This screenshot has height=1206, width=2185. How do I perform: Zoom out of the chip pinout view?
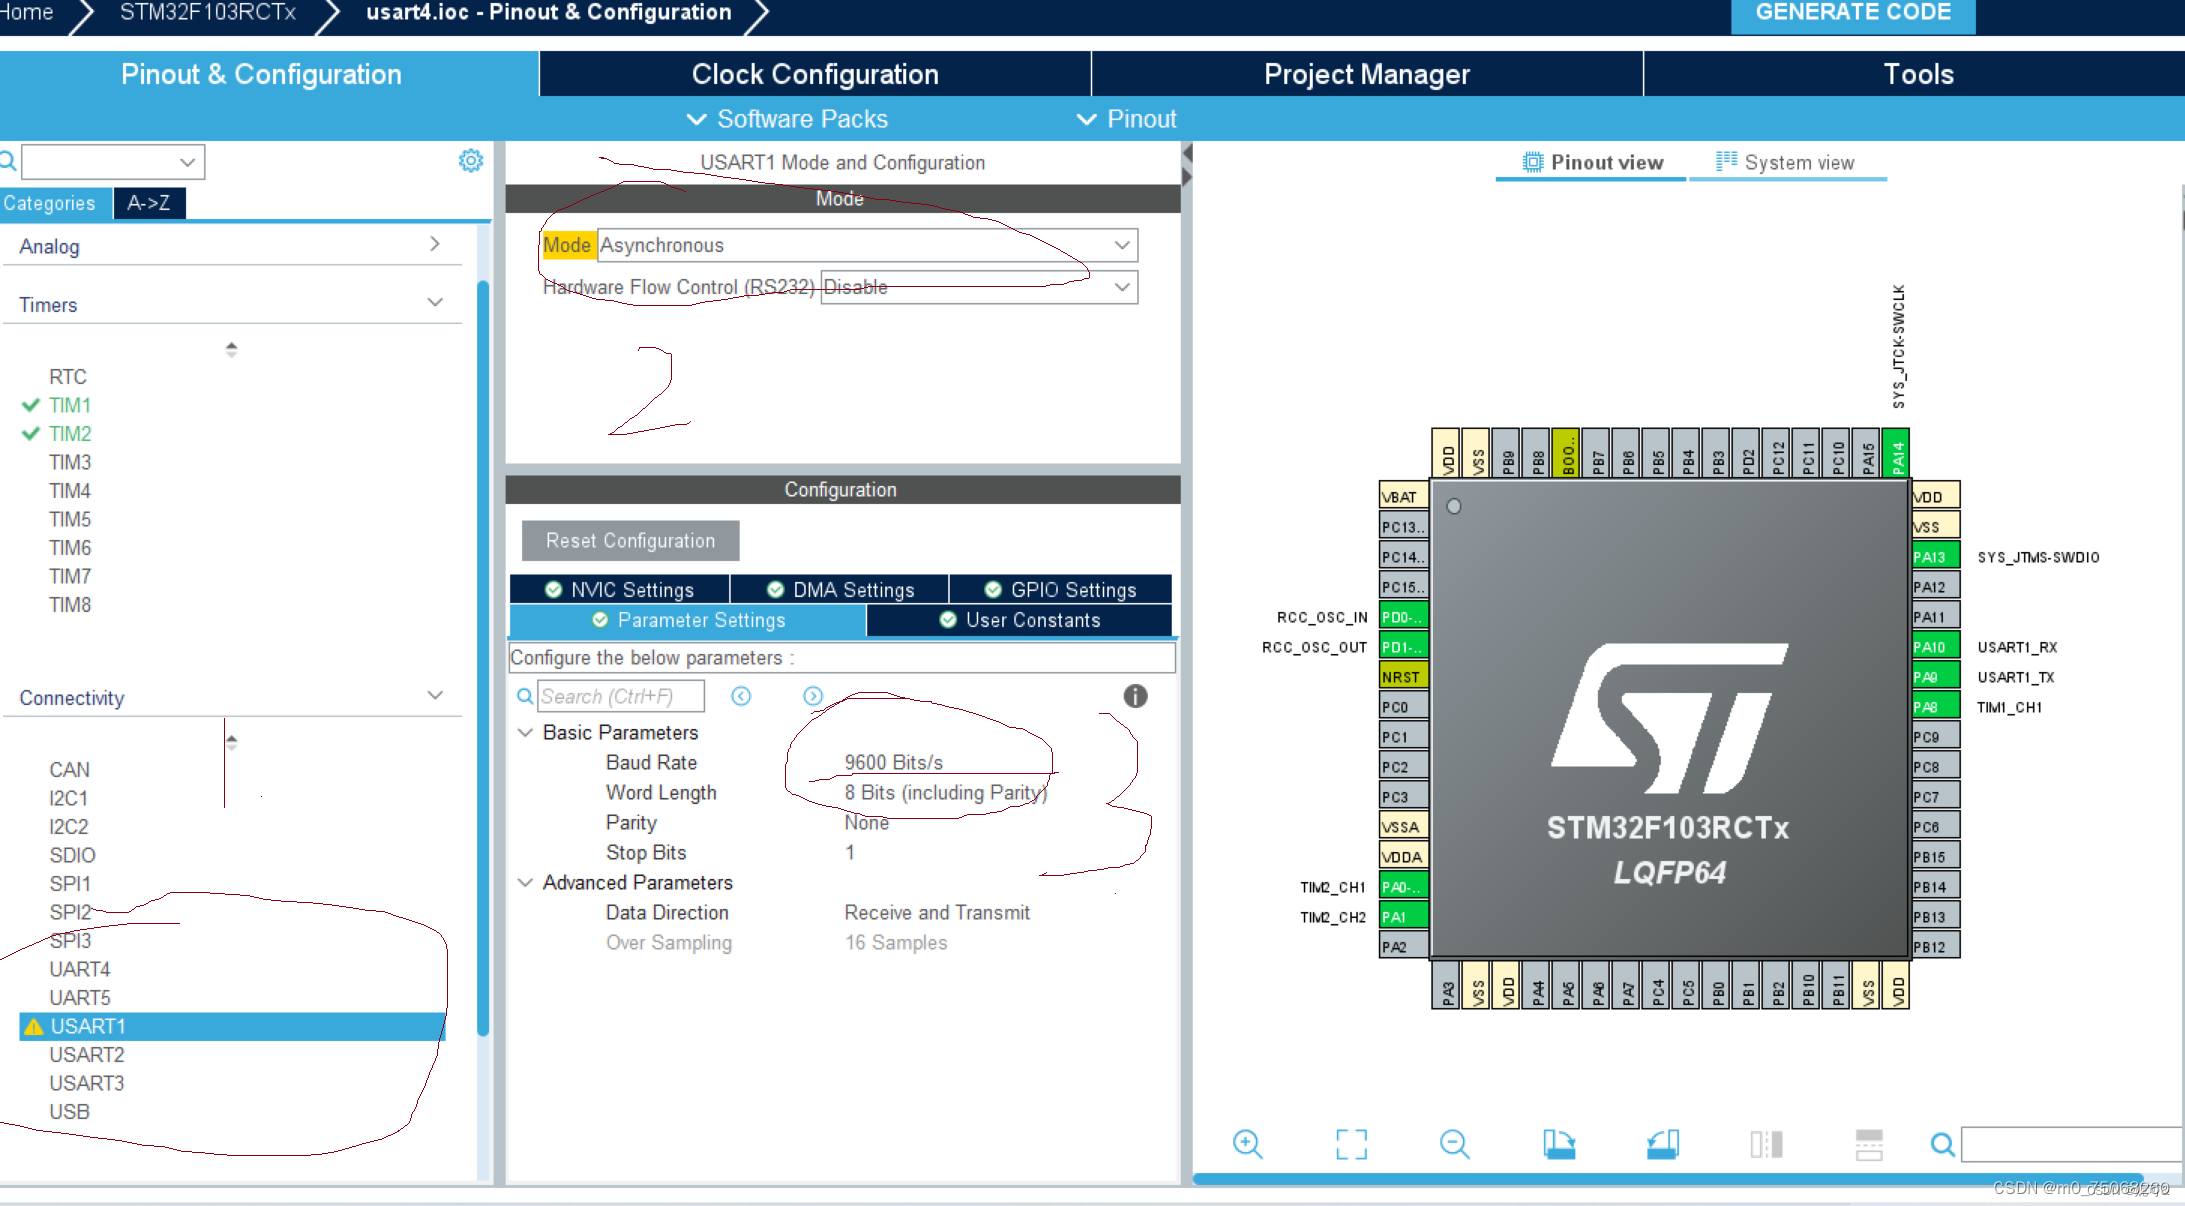pyautogui.click(x=1456, y=1144)
